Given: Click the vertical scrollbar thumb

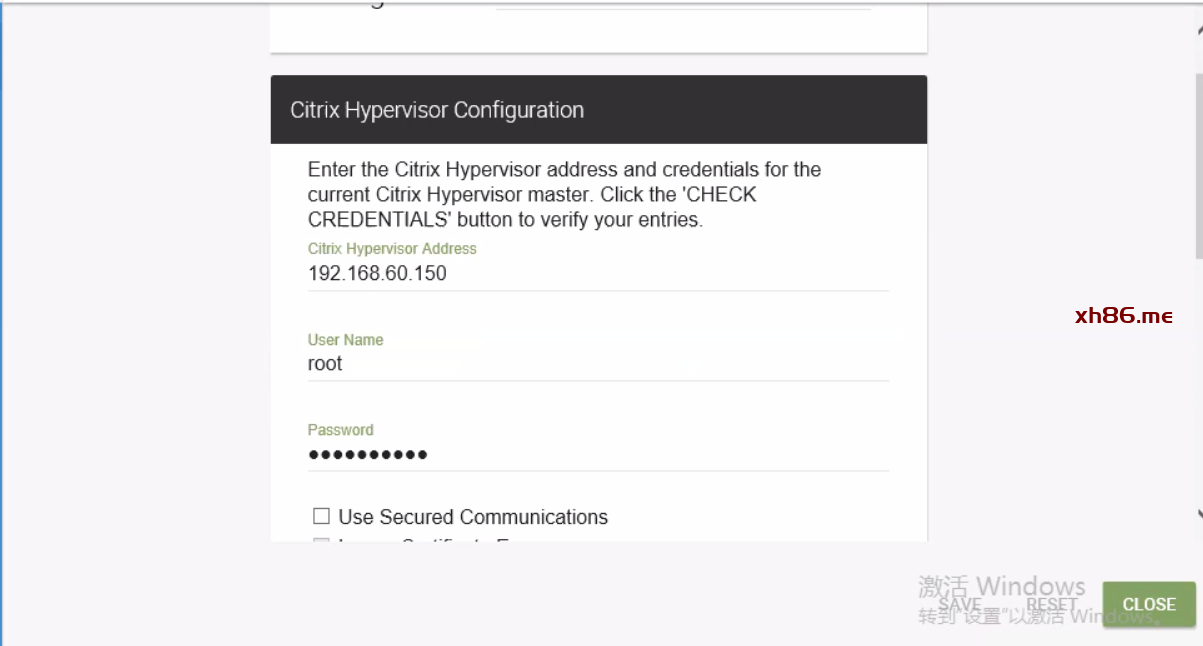Looking at the screenshot, I should coord(1199,150).
